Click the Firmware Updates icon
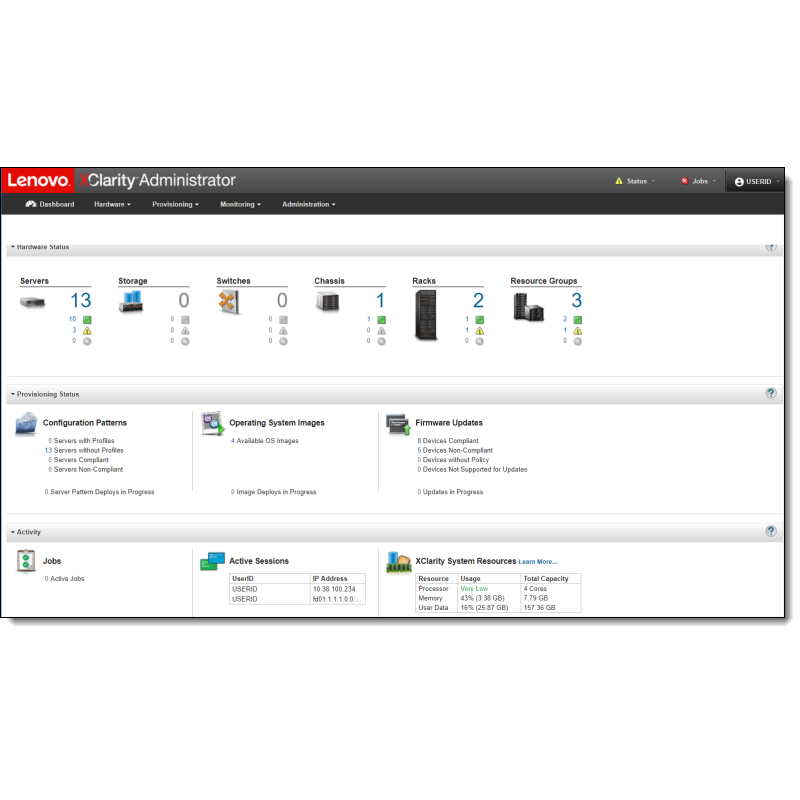 click(x=398, y=424)
